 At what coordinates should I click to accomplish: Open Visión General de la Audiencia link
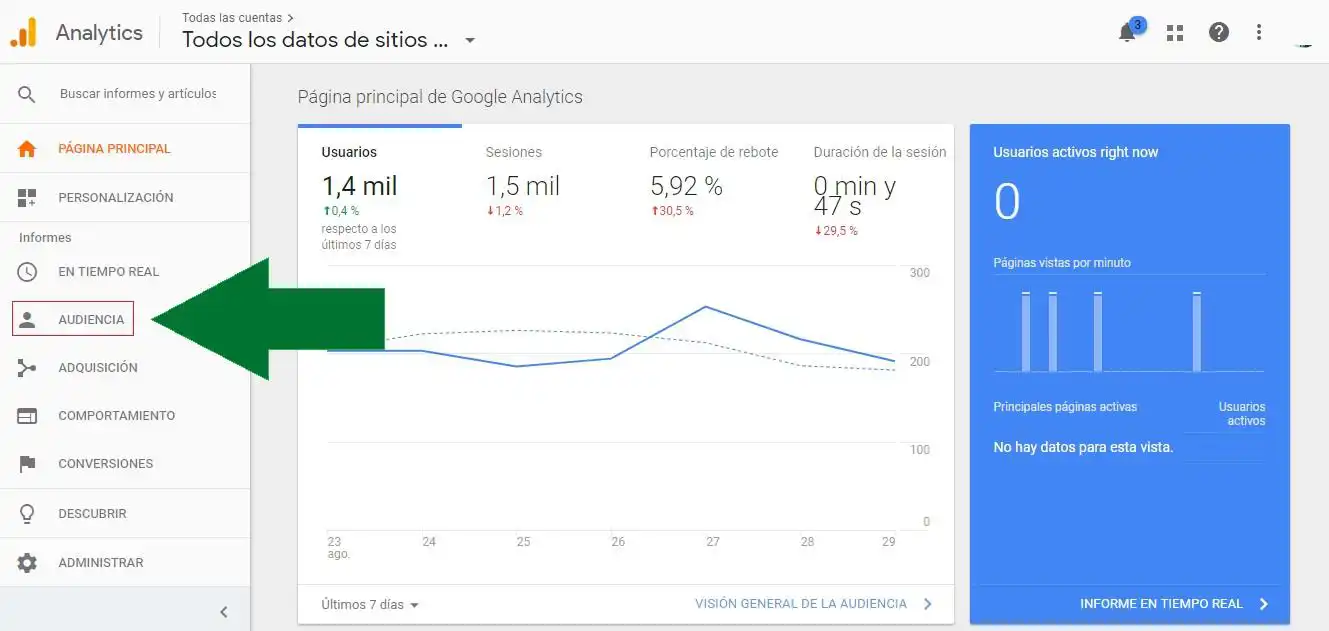tap(801, 603)
